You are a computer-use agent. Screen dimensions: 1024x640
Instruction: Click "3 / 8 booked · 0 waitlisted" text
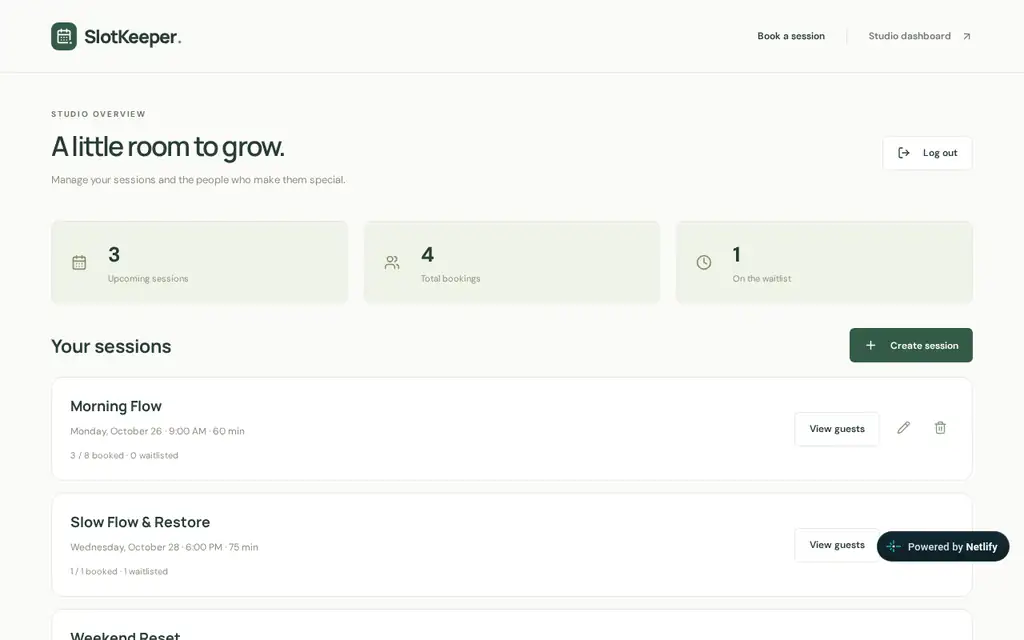(x=124, y=455)
